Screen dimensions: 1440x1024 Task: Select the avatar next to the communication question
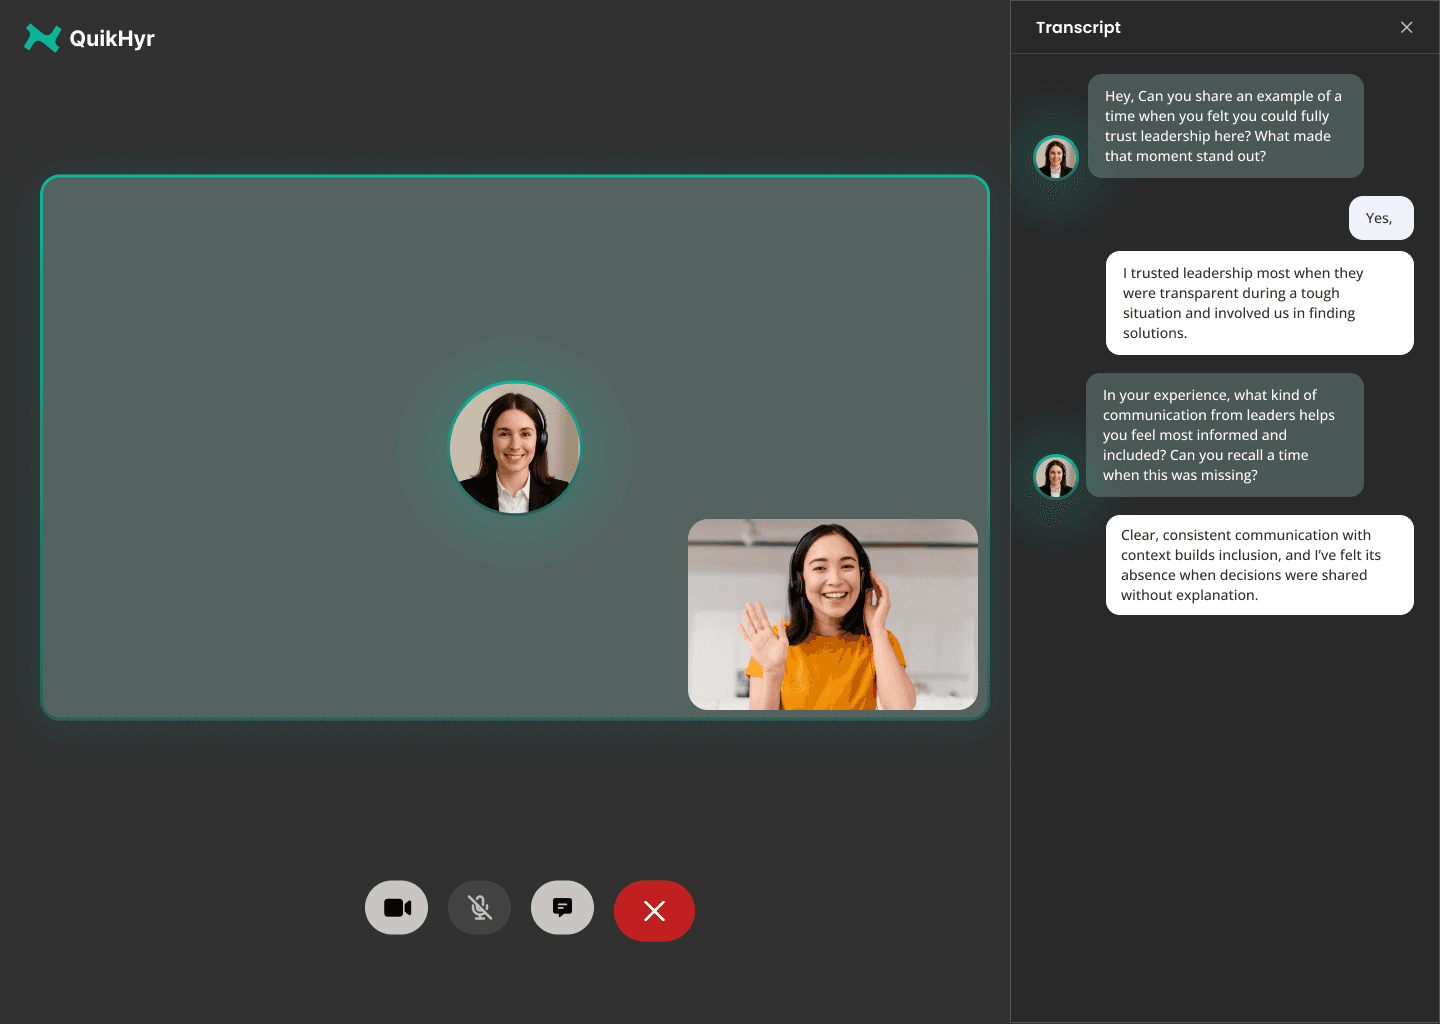(x=1056, y=477)
